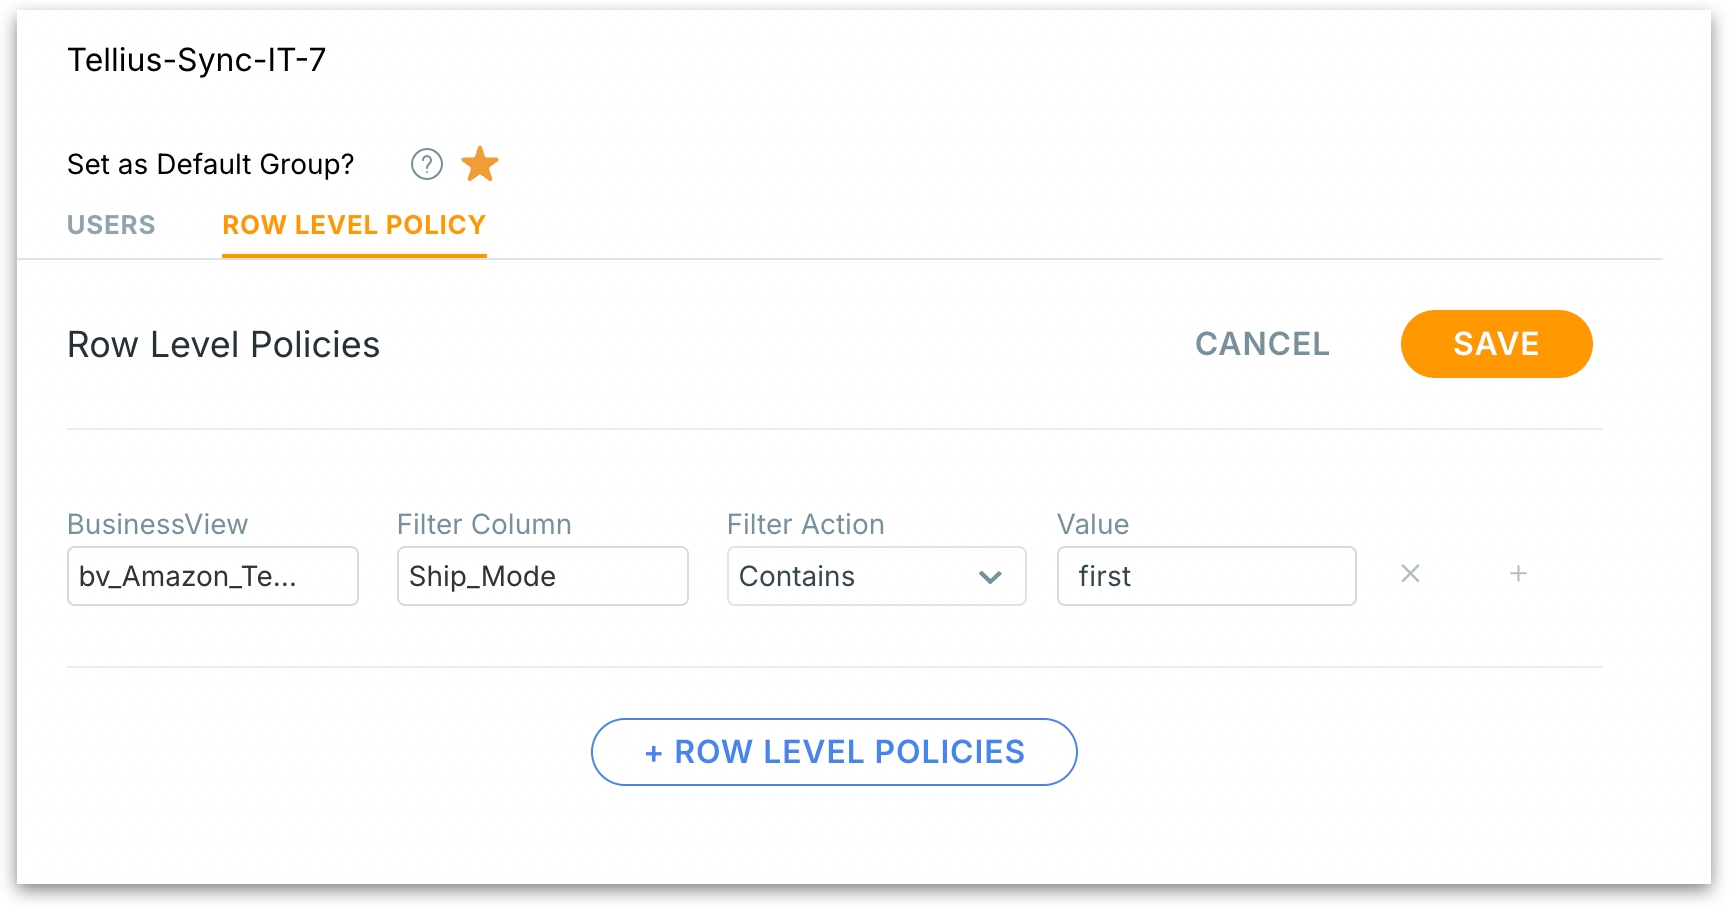Cancel the row level policy changes
The width and height of the screenshot is (1729, 909).
(x=1262, y=344)
